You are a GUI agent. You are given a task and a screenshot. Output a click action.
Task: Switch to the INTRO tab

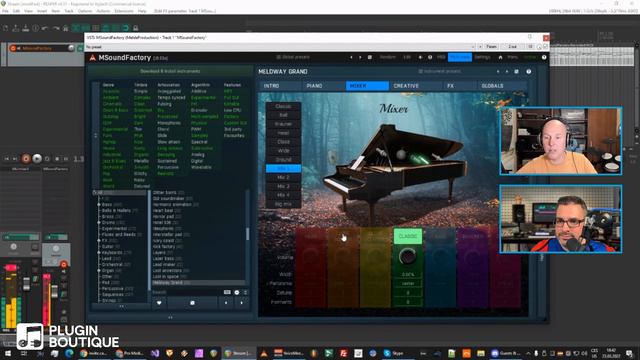[x=280, y=86]
